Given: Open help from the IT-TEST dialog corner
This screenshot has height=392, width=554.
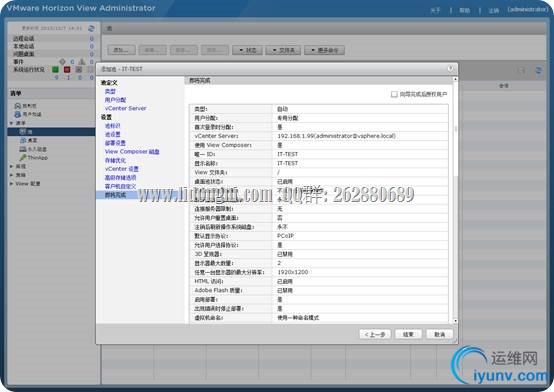Looking at the screenshot, I should (450, 69).
